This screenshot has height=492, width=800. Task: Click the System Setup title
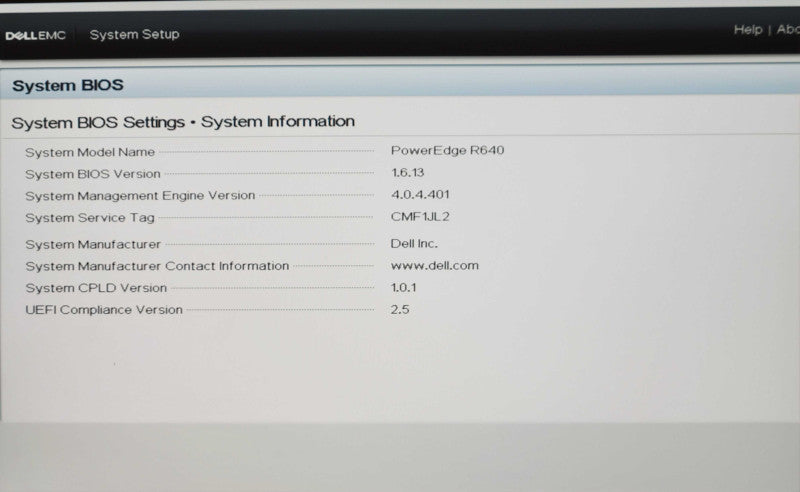pos(135,34)
